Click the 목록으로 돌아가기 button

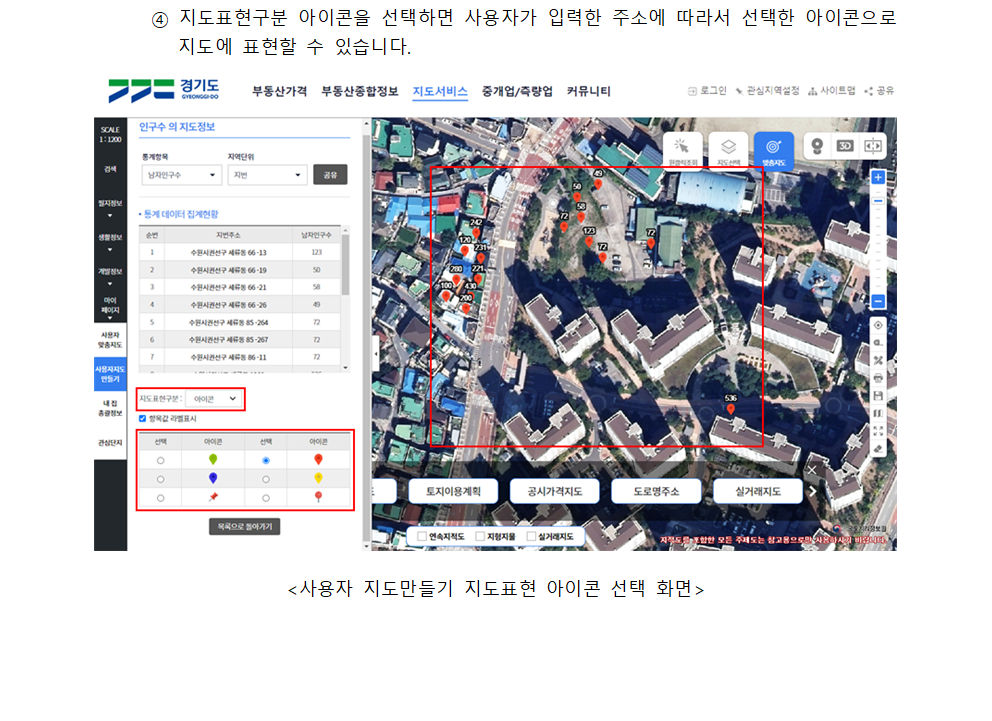point(245,526)
